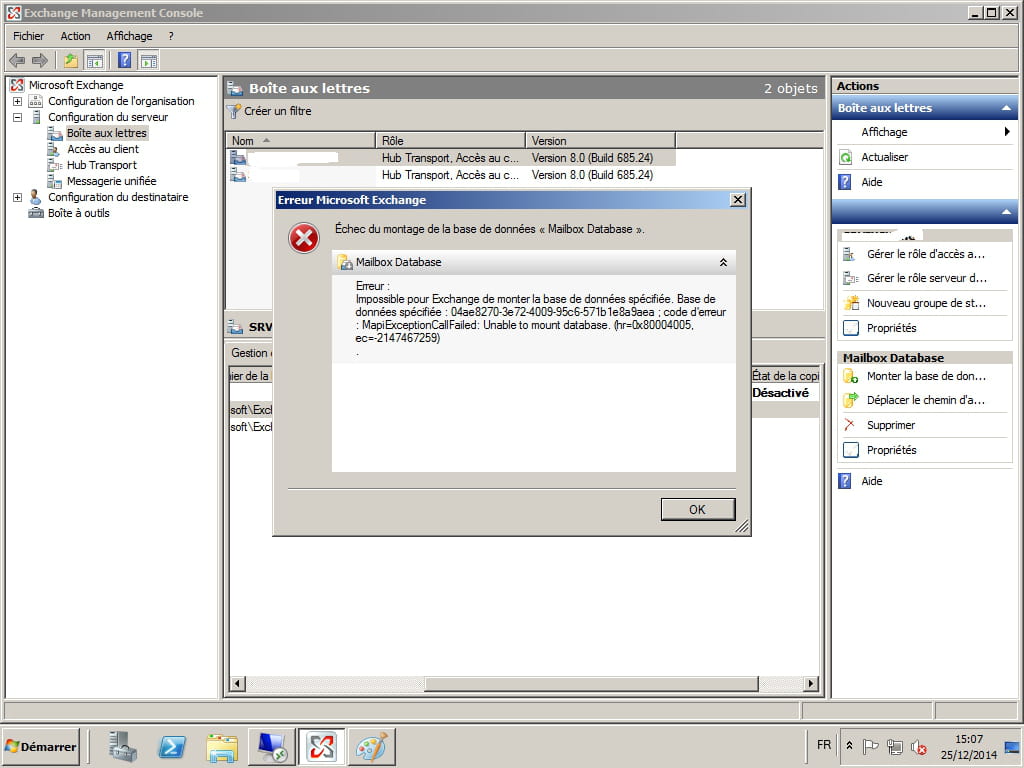This screenshot has height=768, width=1024.
Task: Select Boîte à outils tree item
Action: pos(78,213)
